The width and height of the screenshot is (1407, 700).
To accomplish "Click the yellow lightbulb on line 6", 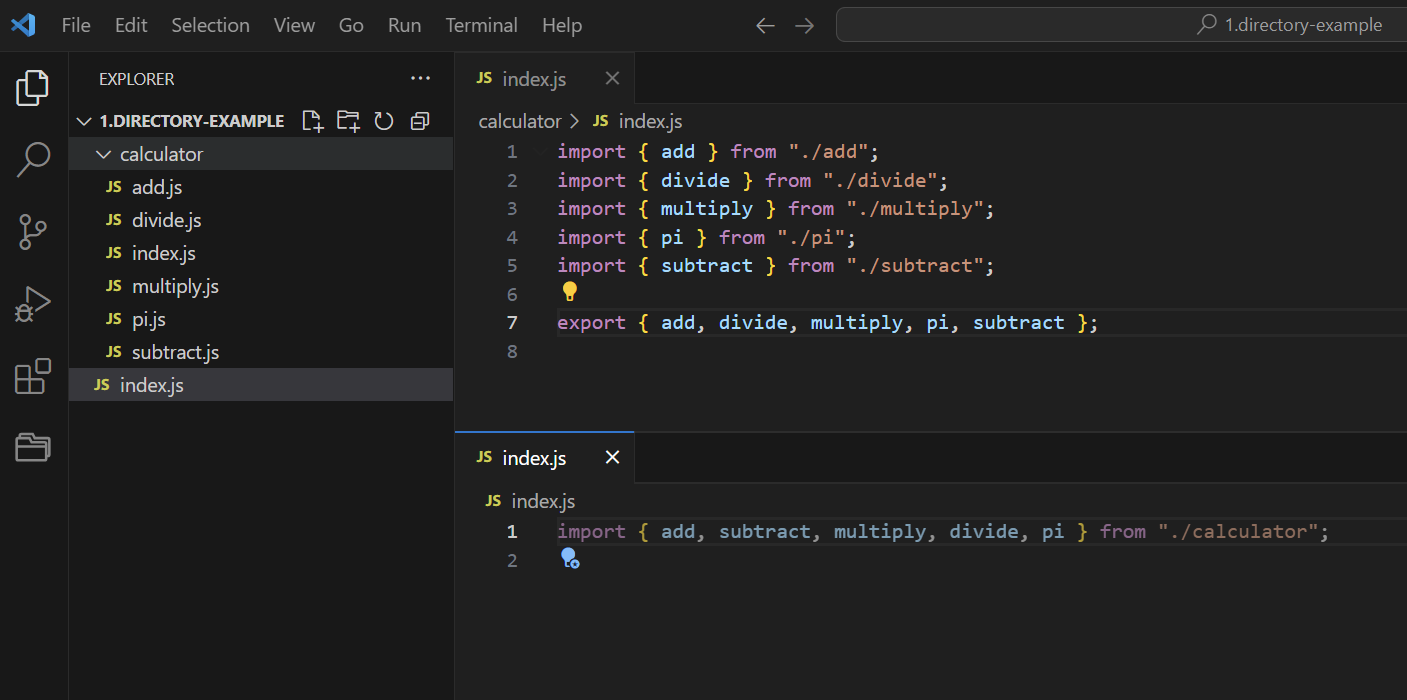I will coord(569,291).
